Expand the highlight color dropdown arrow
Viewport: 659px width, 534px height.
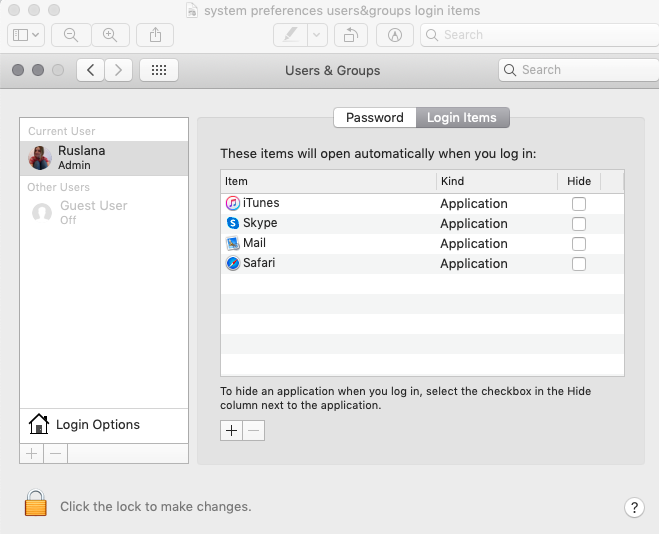coord(317,35)
